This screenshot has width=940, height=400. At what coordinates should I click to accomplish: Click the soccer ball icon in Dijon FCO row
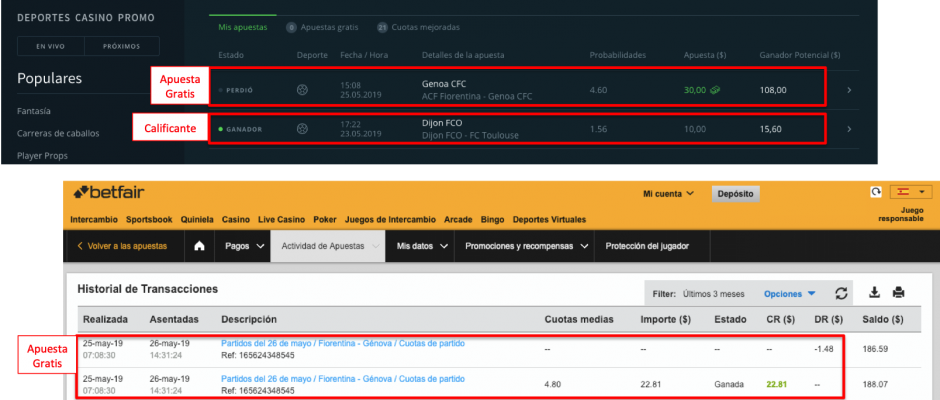[x=303, y=129]
